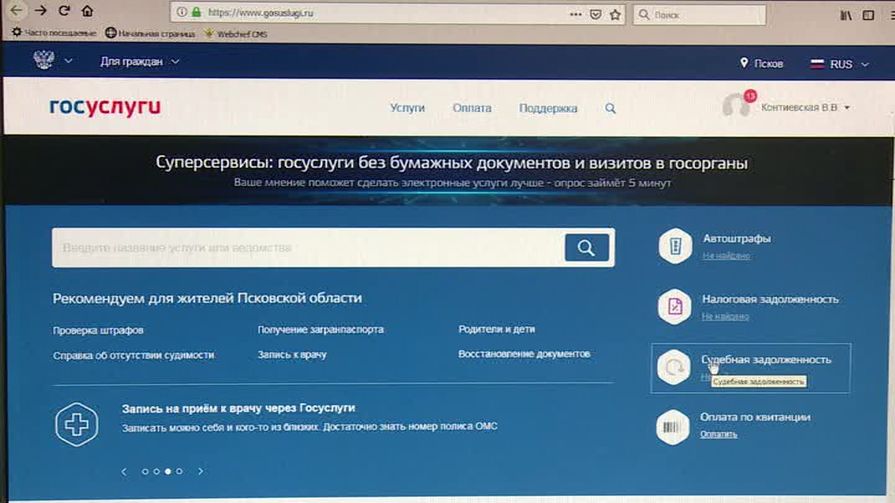Bookmark this page with the star icon
This screenshot has width=895, height=503.
[x=615, y=15]
